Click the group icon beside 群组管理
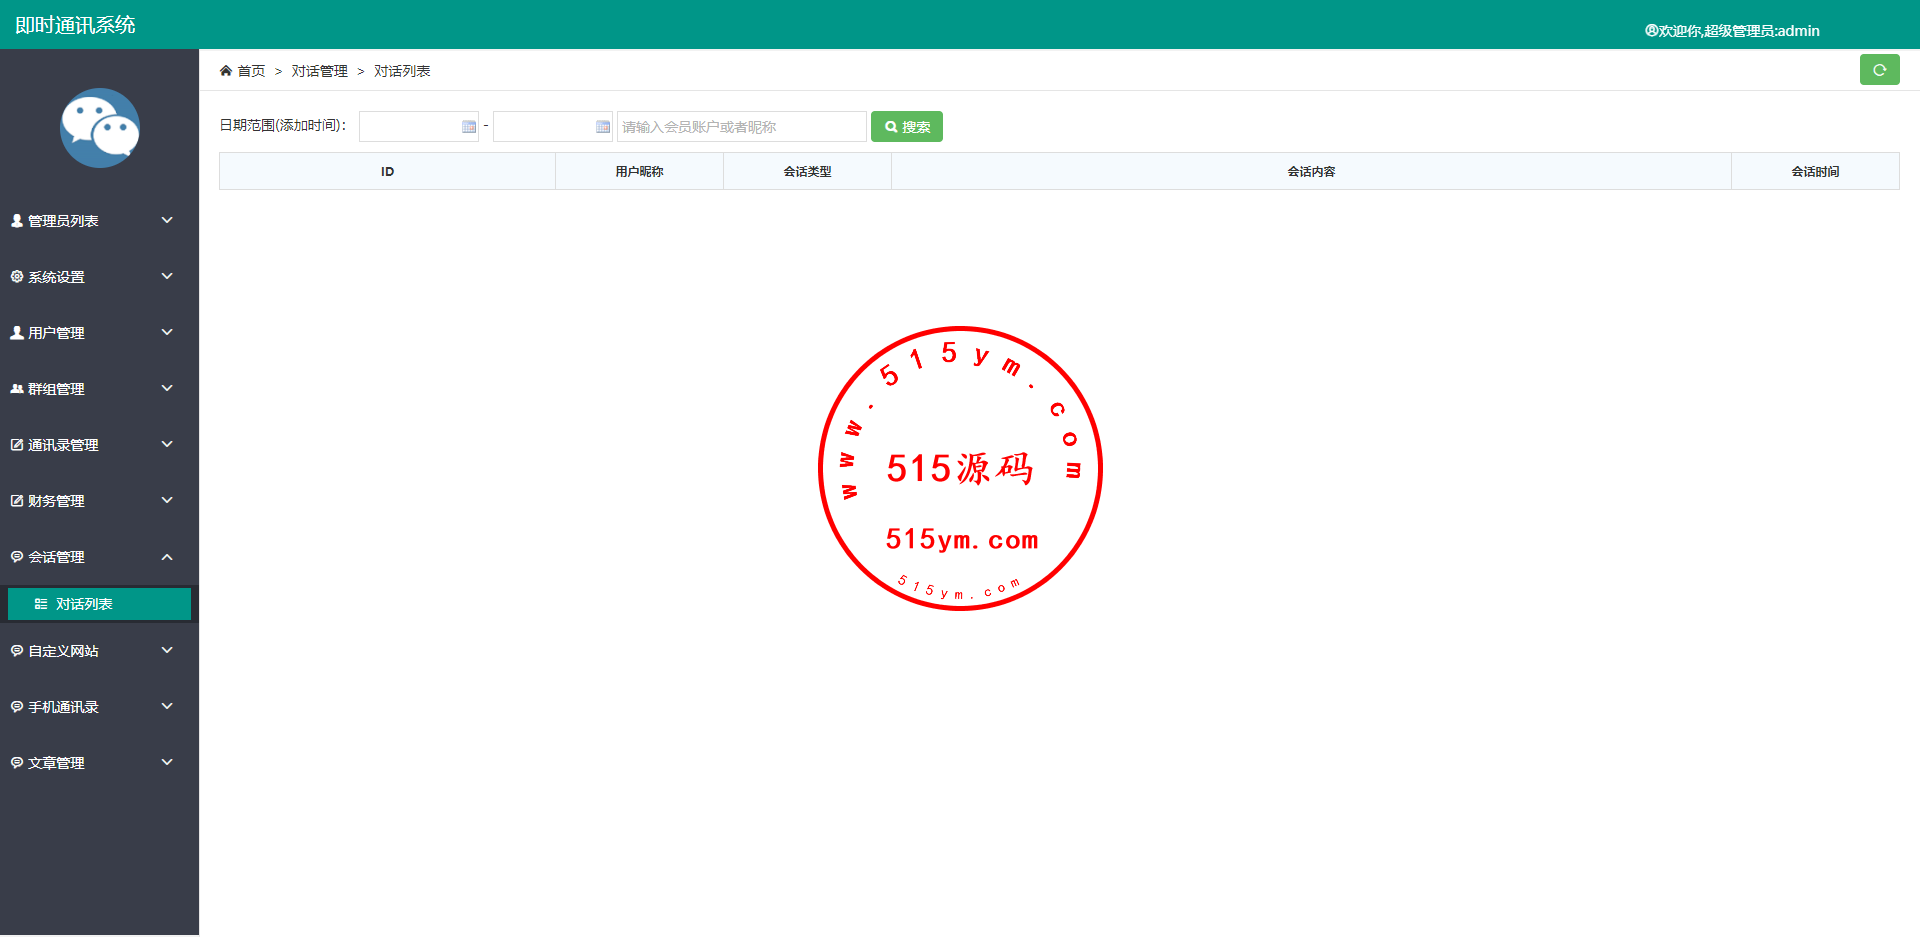This screenshot has width=1920, height=937. 17,389
